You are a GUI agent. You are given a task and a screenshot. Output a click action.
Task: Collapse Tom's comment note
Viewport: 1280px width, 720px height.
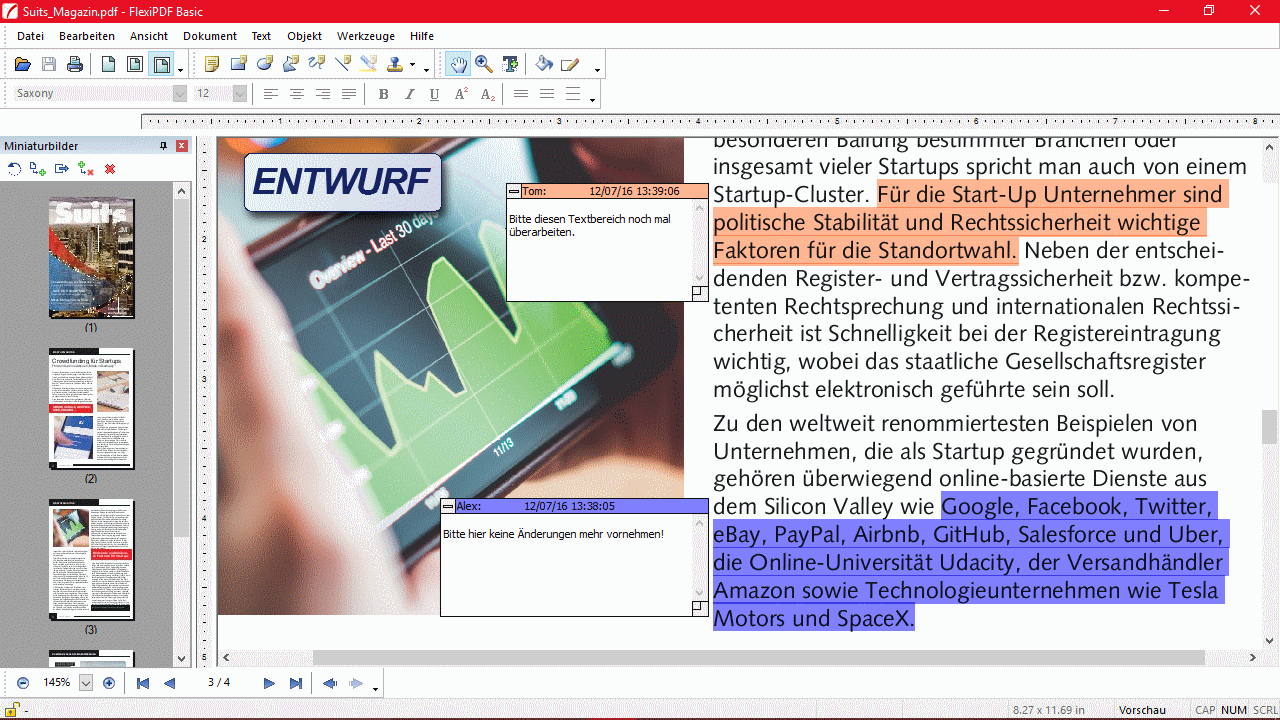click(514, 191)
